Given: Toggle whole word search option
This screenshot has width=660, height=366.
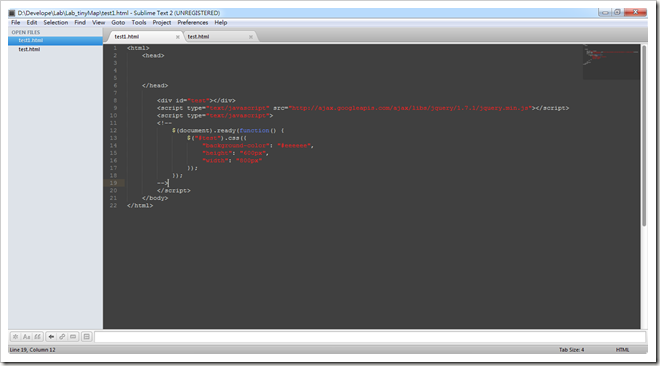Looking at the screenshot, I should tap(37, 337).
